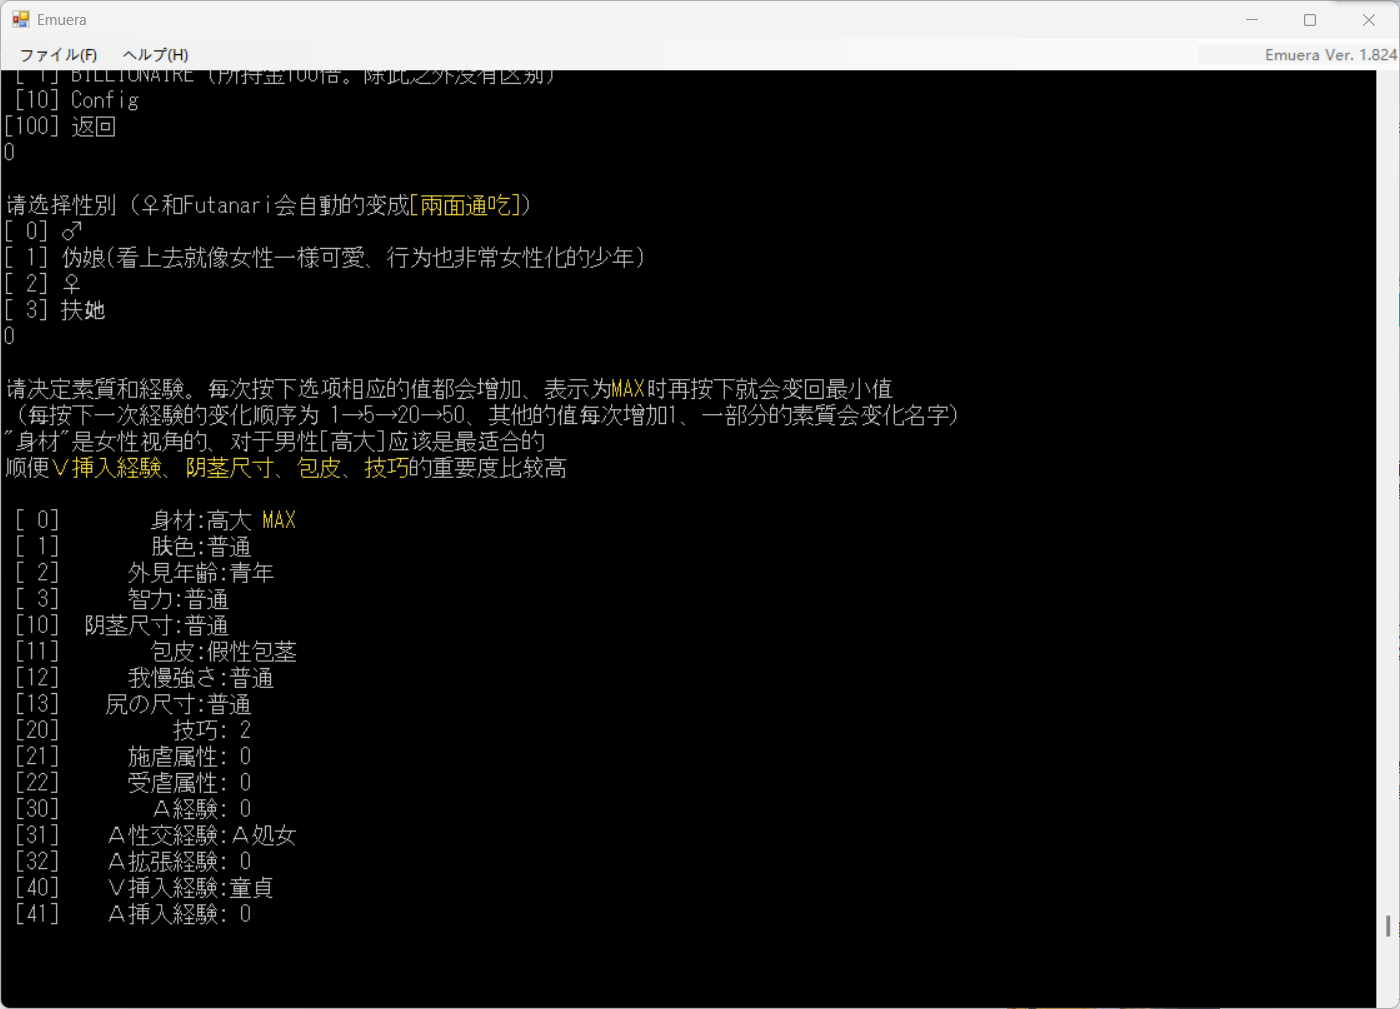This screenshot has height=1009, width=1400.
Task: Click option [0] 身材:高大 MAX
Action: (156, 520)
